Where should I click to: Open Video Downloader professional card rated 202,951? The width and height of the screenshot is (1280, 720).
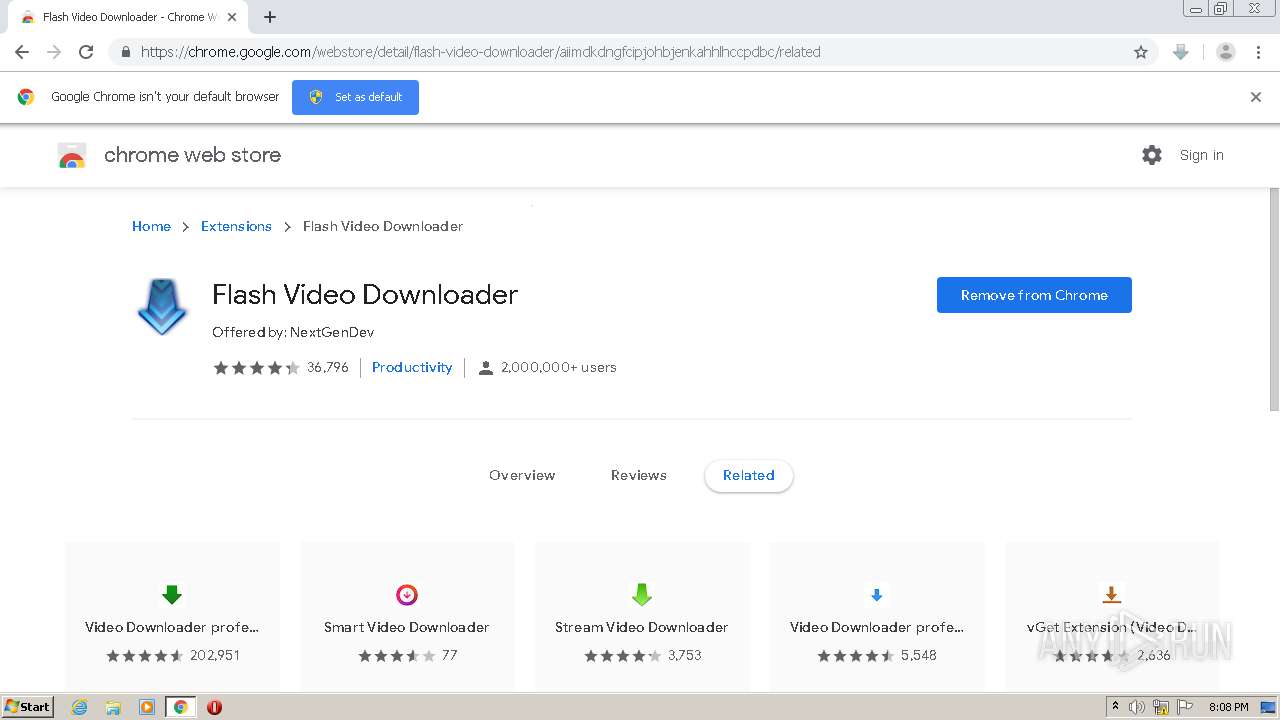pos(172,618)
